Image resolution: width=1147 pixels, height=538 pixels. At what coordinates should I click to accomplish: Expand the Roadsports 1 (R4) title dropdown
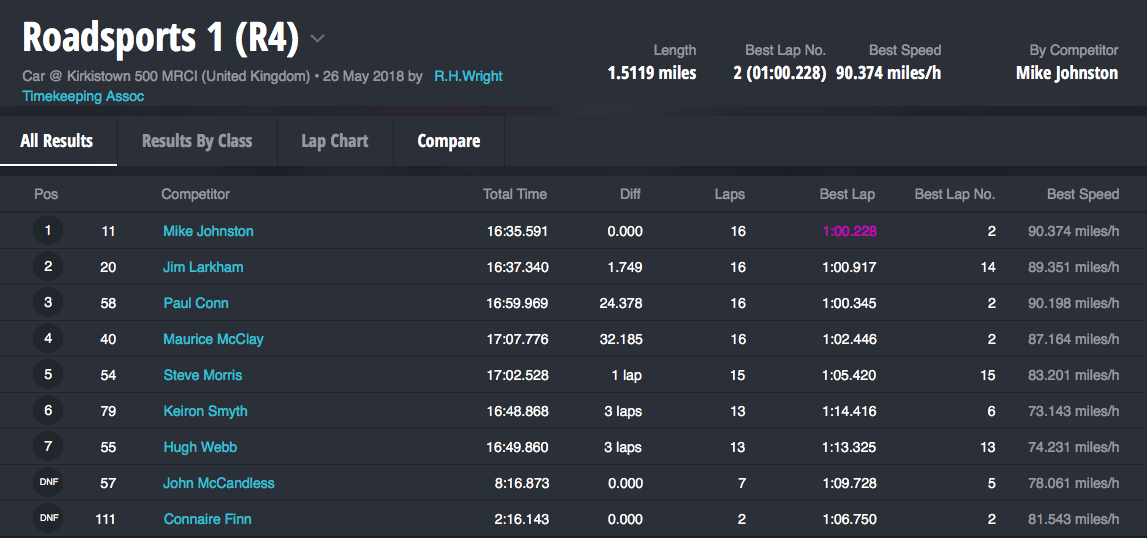click(317, 39)
